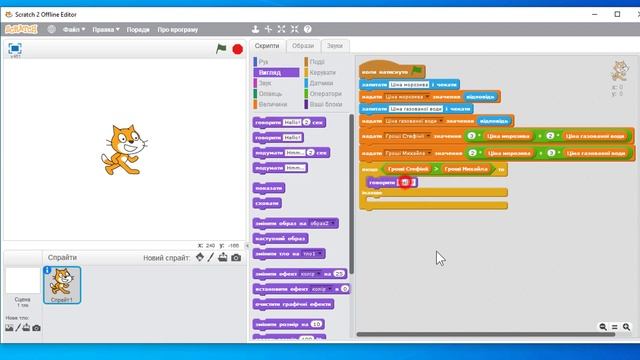The image size is (640, 360).
Task: Open Про програму
Action: (178, 29)
